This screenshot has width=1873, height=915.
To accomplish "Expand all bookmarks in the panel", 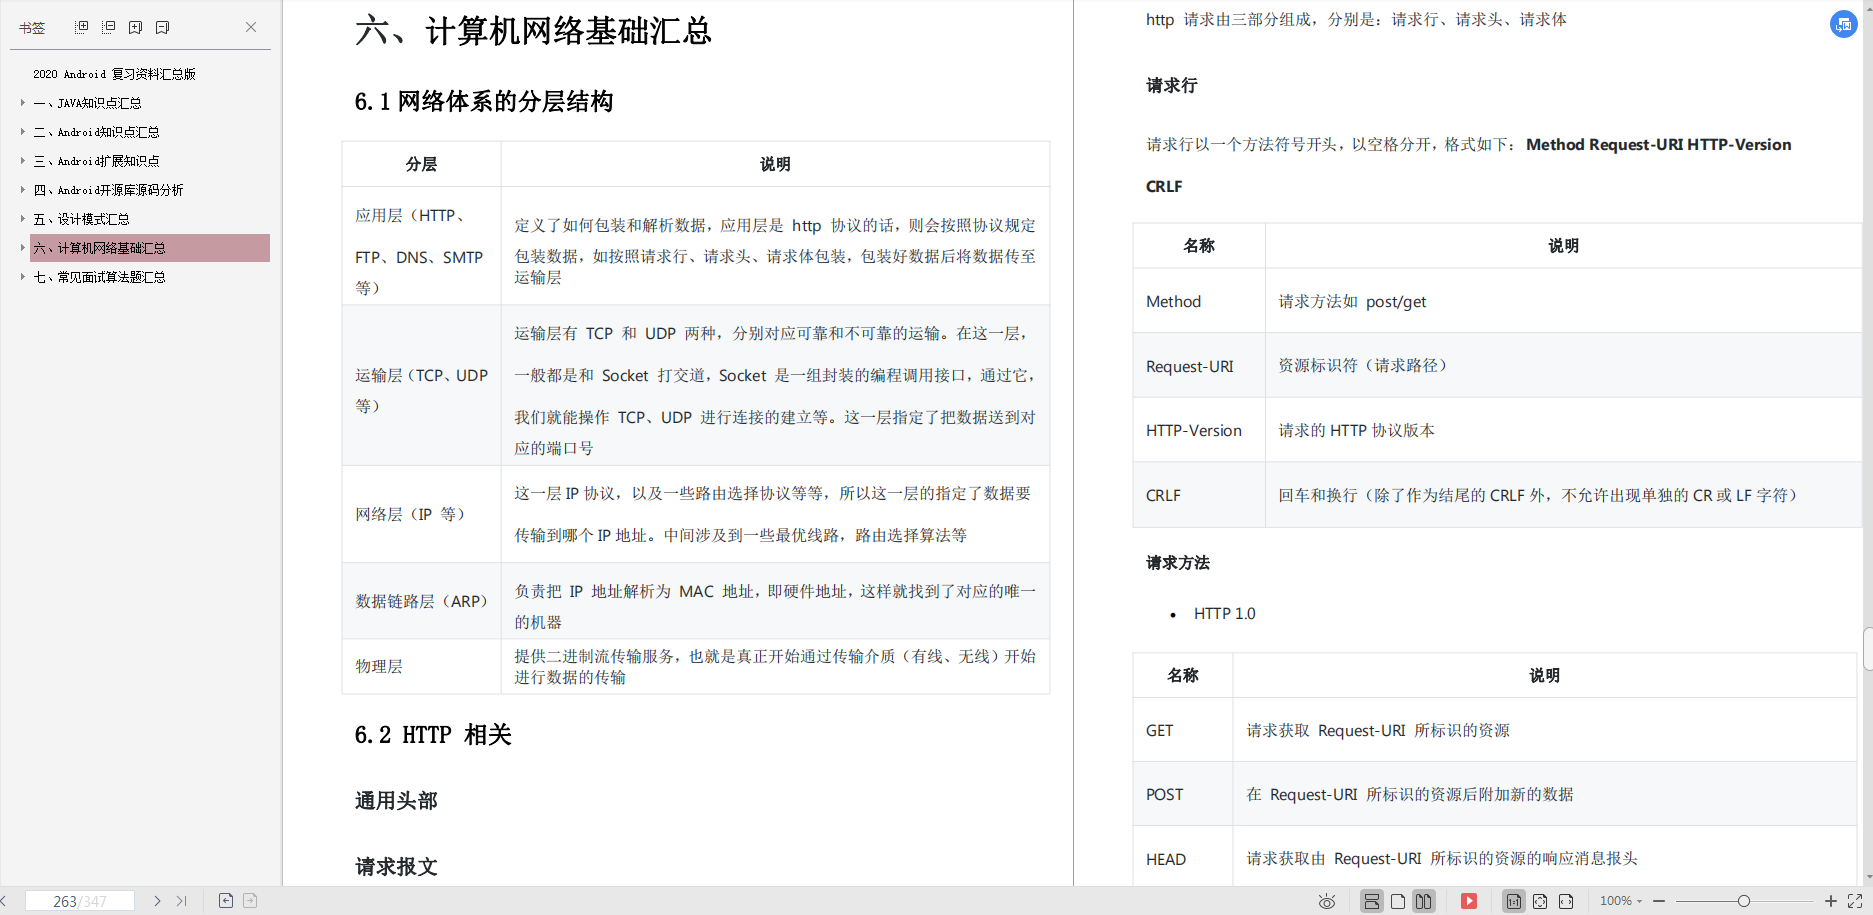I will tap(82, 26).
